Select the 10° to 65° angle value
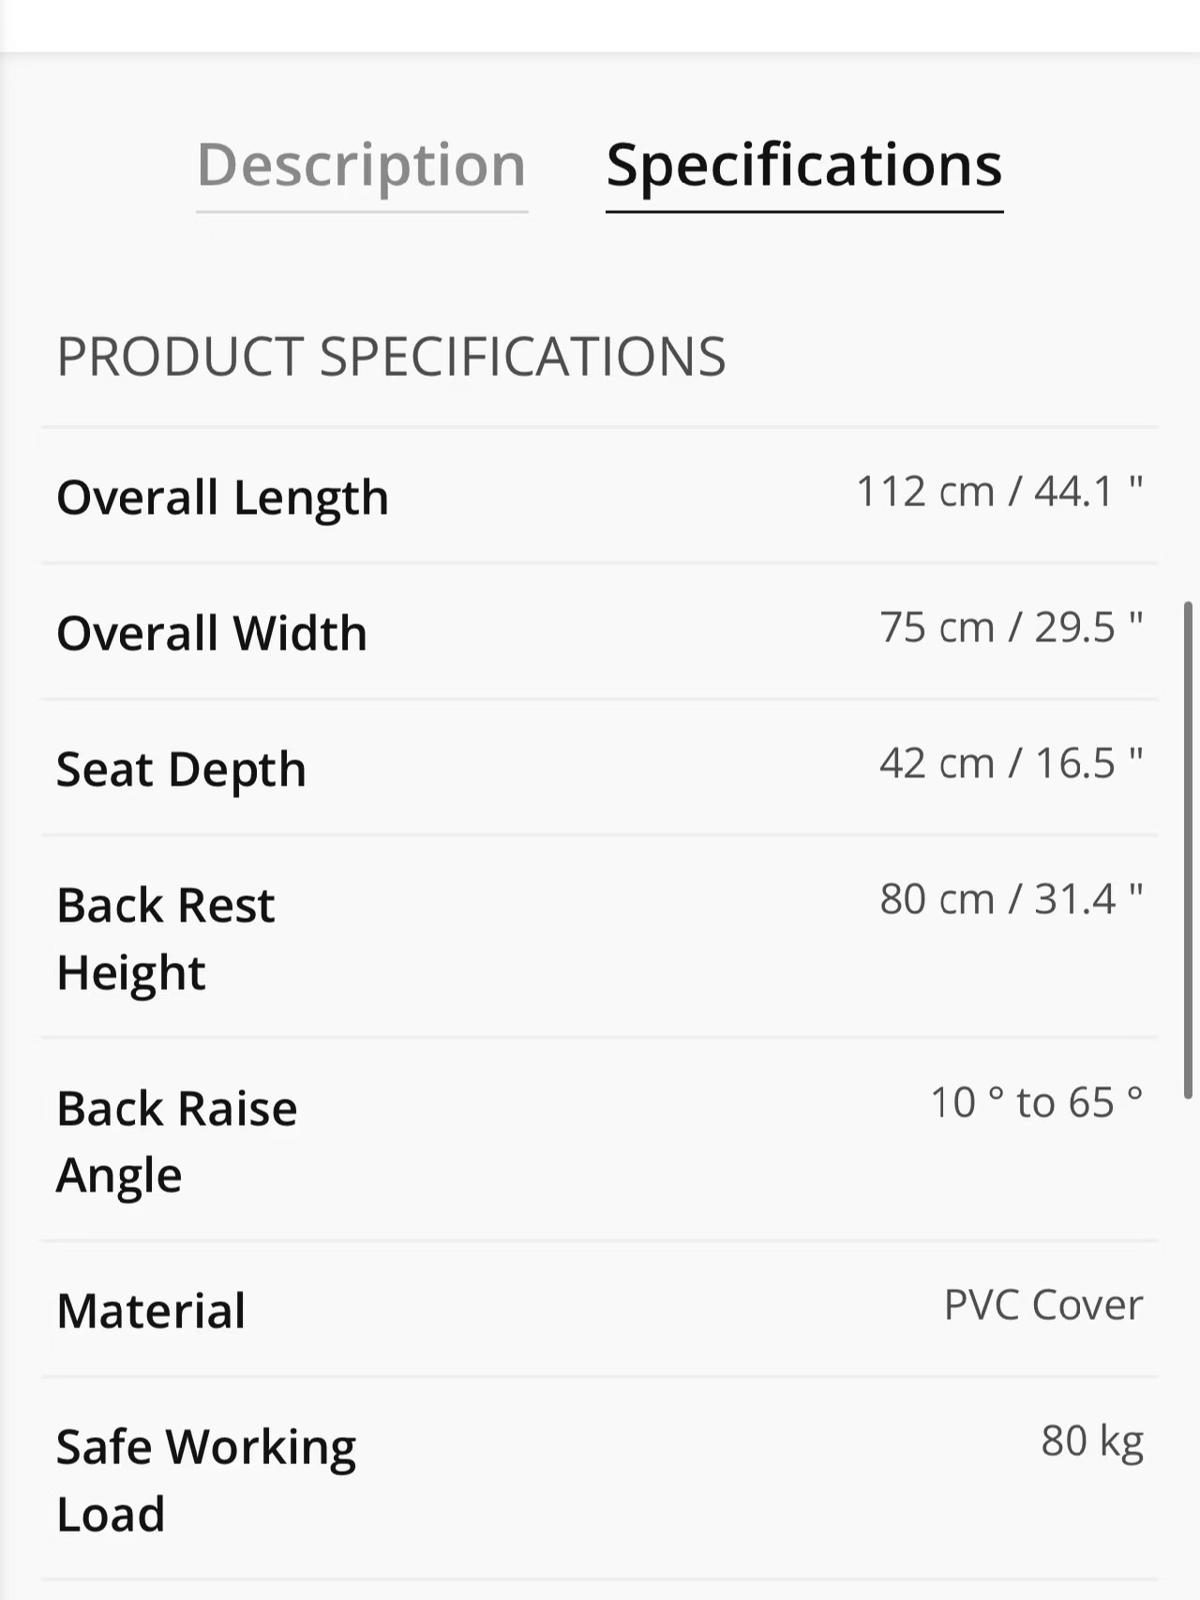The width and height of the screenshot is (1200, 1600). [1036, 1103]
